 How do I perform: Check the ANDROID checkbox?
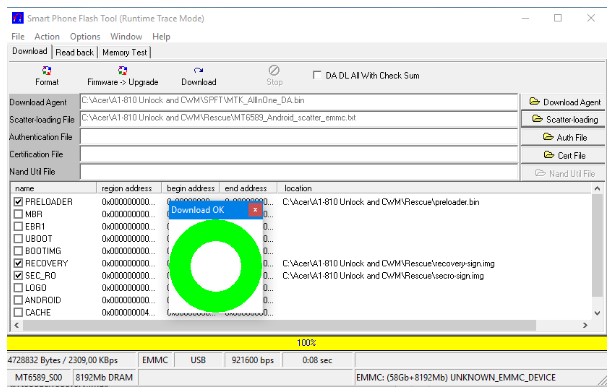(18, 300)
